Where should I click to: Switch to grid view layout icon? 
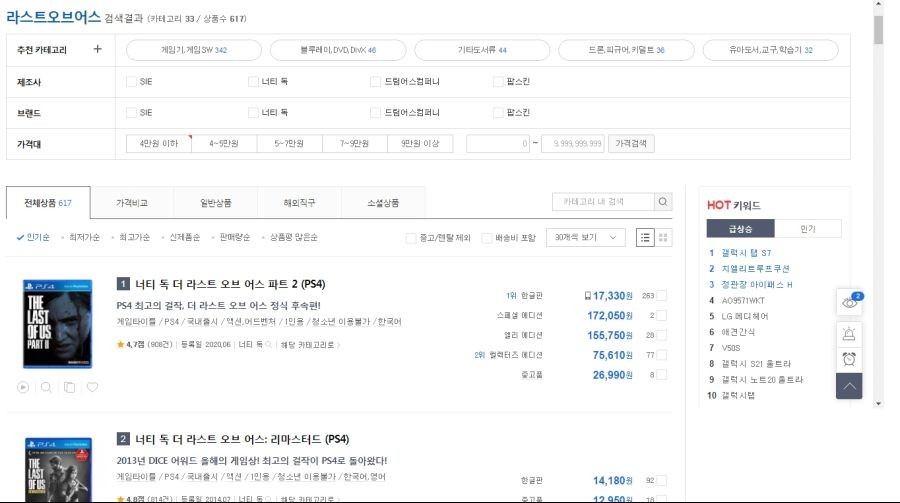[663, 238]
